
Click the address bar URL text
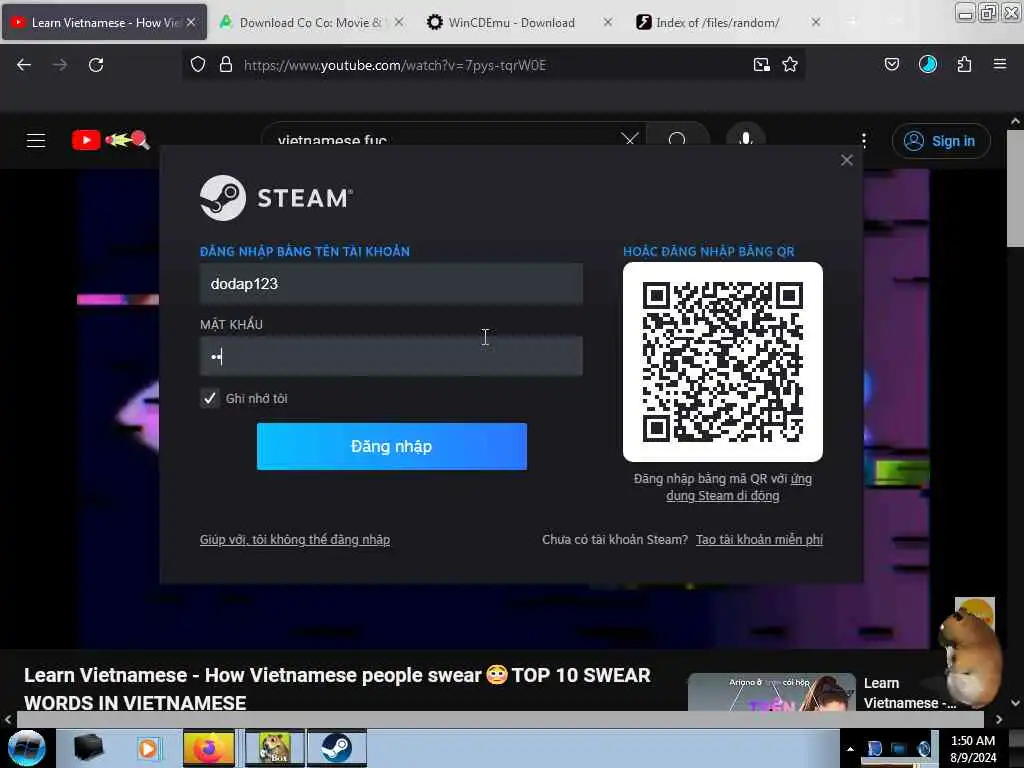(395, 65)
